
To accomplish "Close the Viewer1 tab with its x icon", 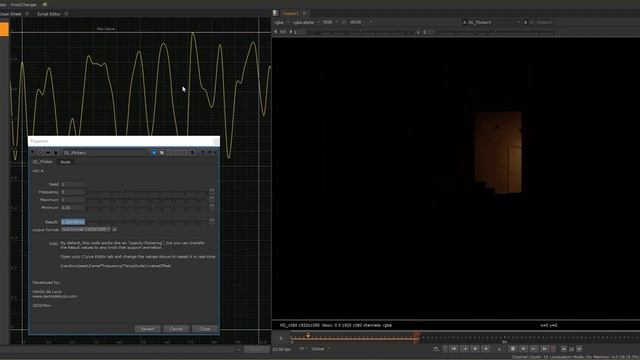I will (304, 13).
